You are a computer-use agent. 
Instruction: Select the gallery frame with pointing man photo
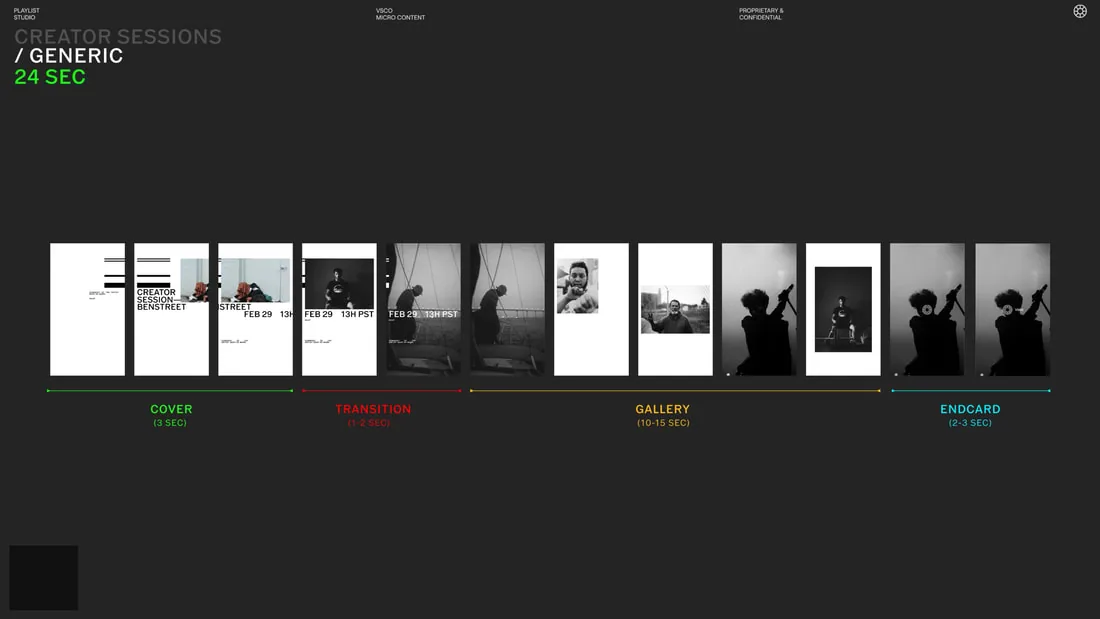pyautogui.click(x=591, y=310)
